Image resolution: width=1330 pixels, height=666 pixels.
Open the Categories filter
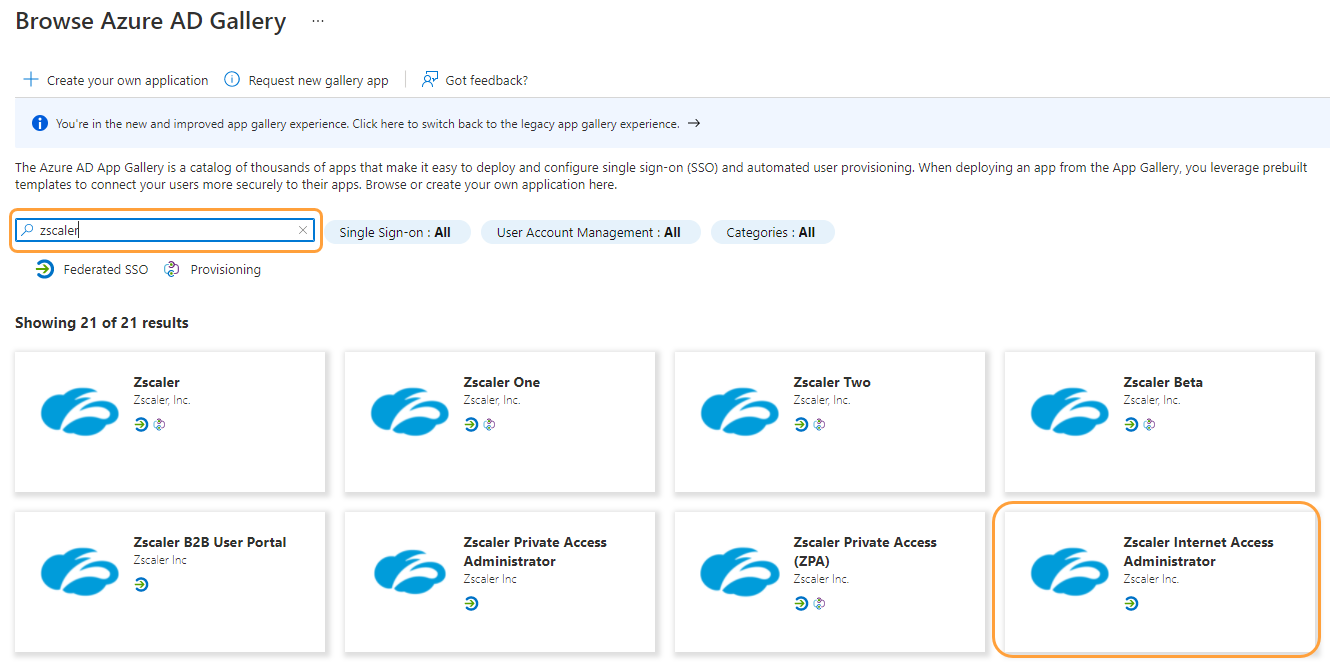pos(772,231)
